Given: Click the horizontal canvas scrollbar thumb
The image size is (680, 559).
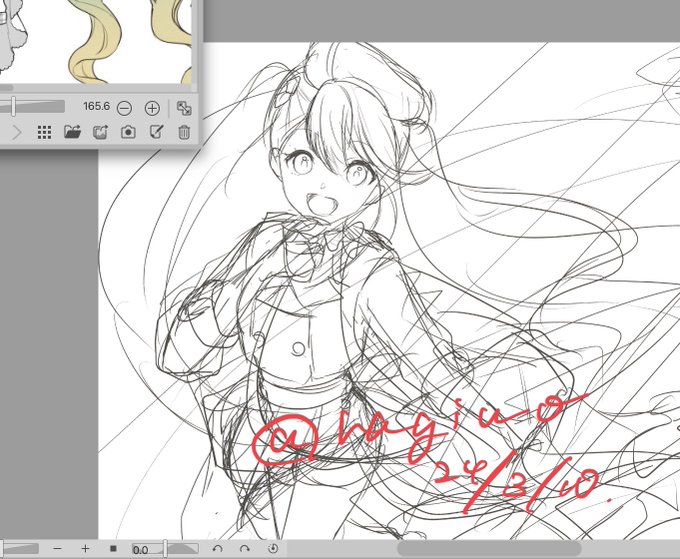Looking at the screenshot, I should tap(489, 548).
